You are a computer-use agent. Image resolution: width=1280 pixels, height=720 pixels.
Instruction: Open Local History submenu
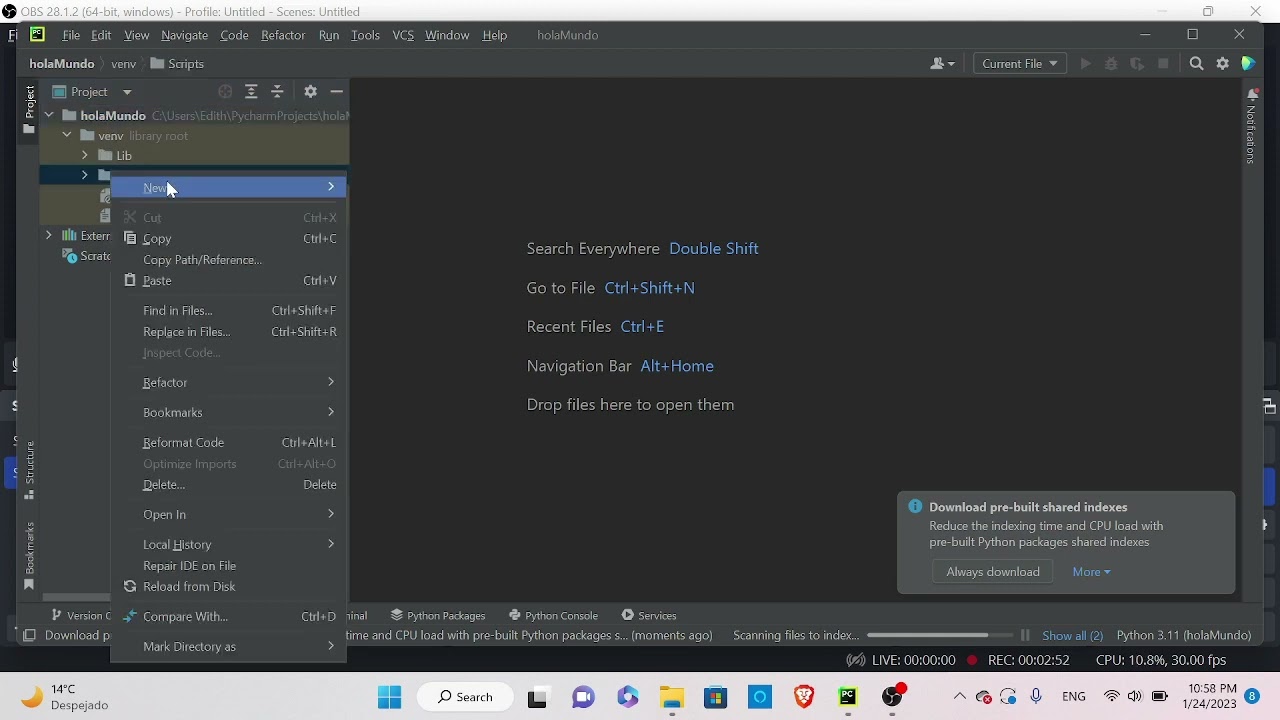tap(229, 545)
